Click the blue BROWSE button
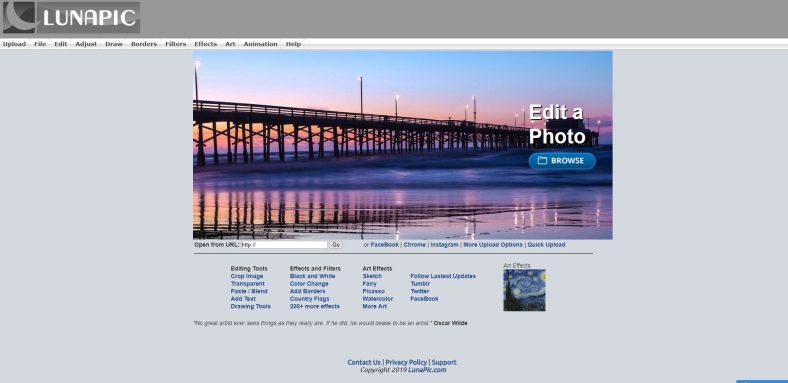This screenshot has height=383, width=788. tap(562, 161)
